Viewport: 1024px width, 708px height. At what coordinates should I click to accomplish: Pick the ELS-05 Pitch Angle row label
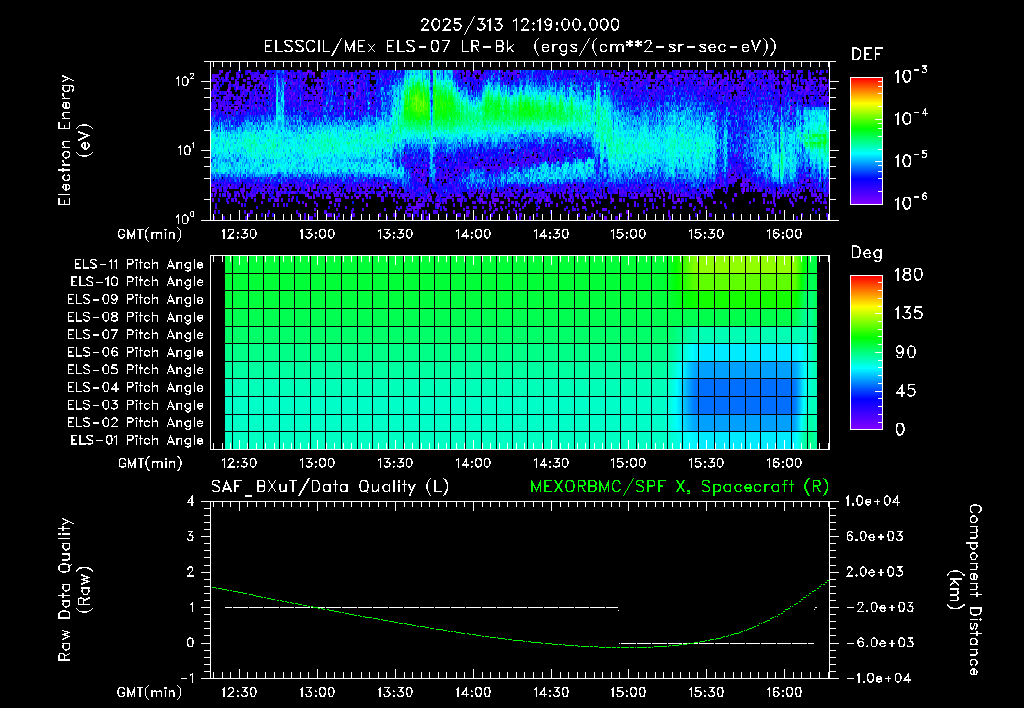136,370
